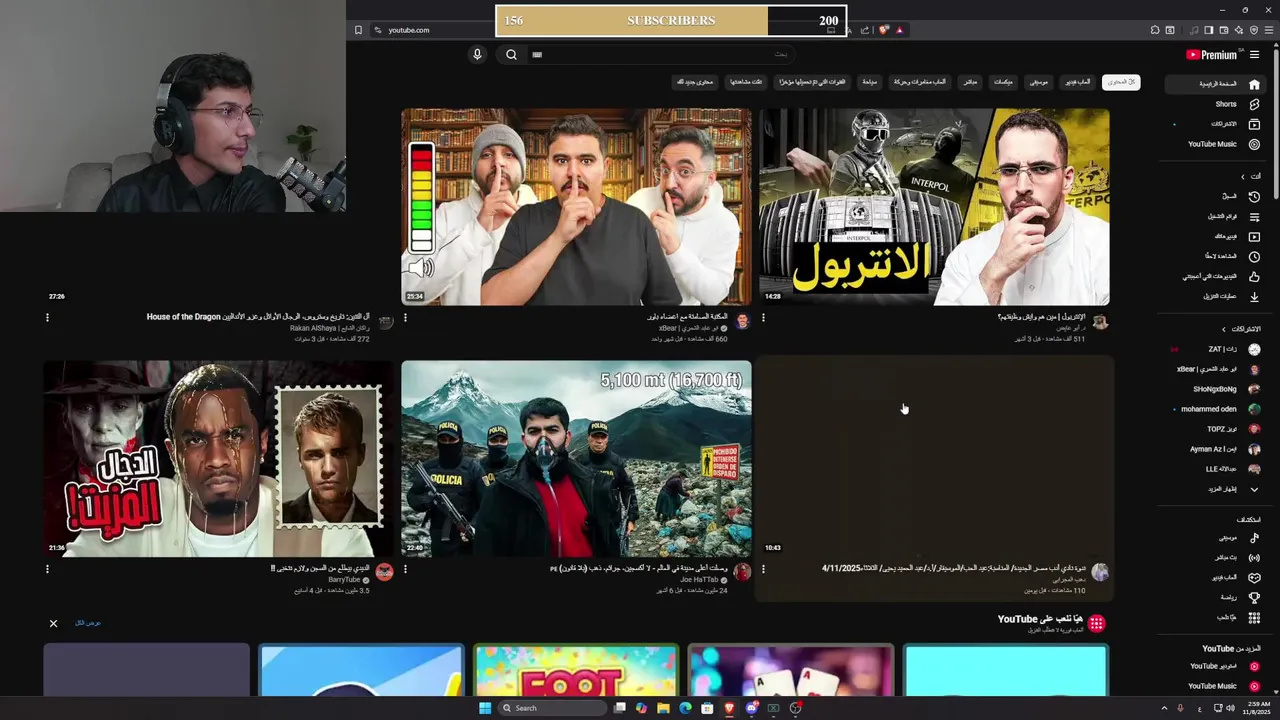
Task: Open options menu for the Joe HaTTab video
Action: tap(405, 569)
